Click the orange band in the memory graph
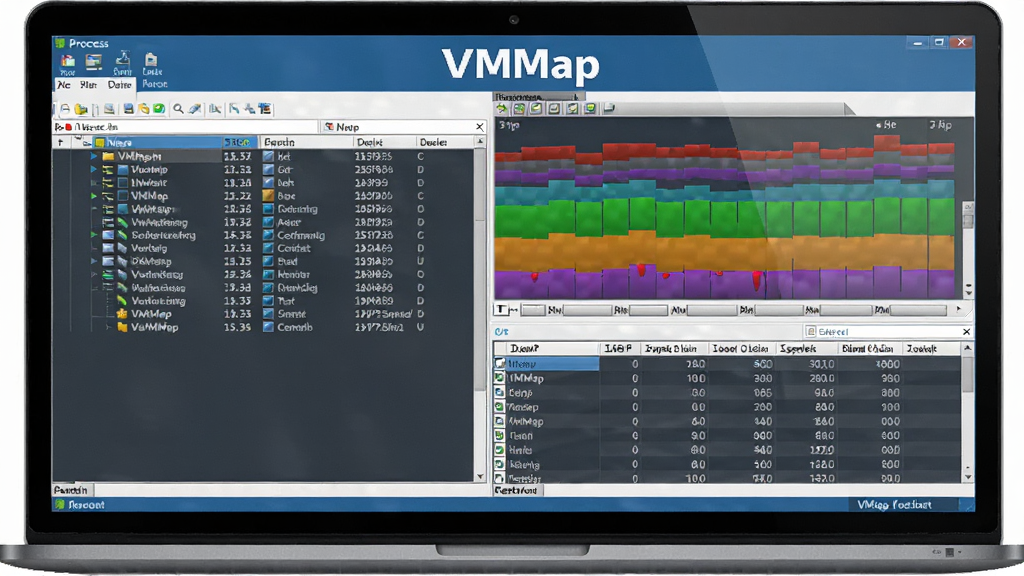The width and height of the screenshot is (1024, 576). 725,253
